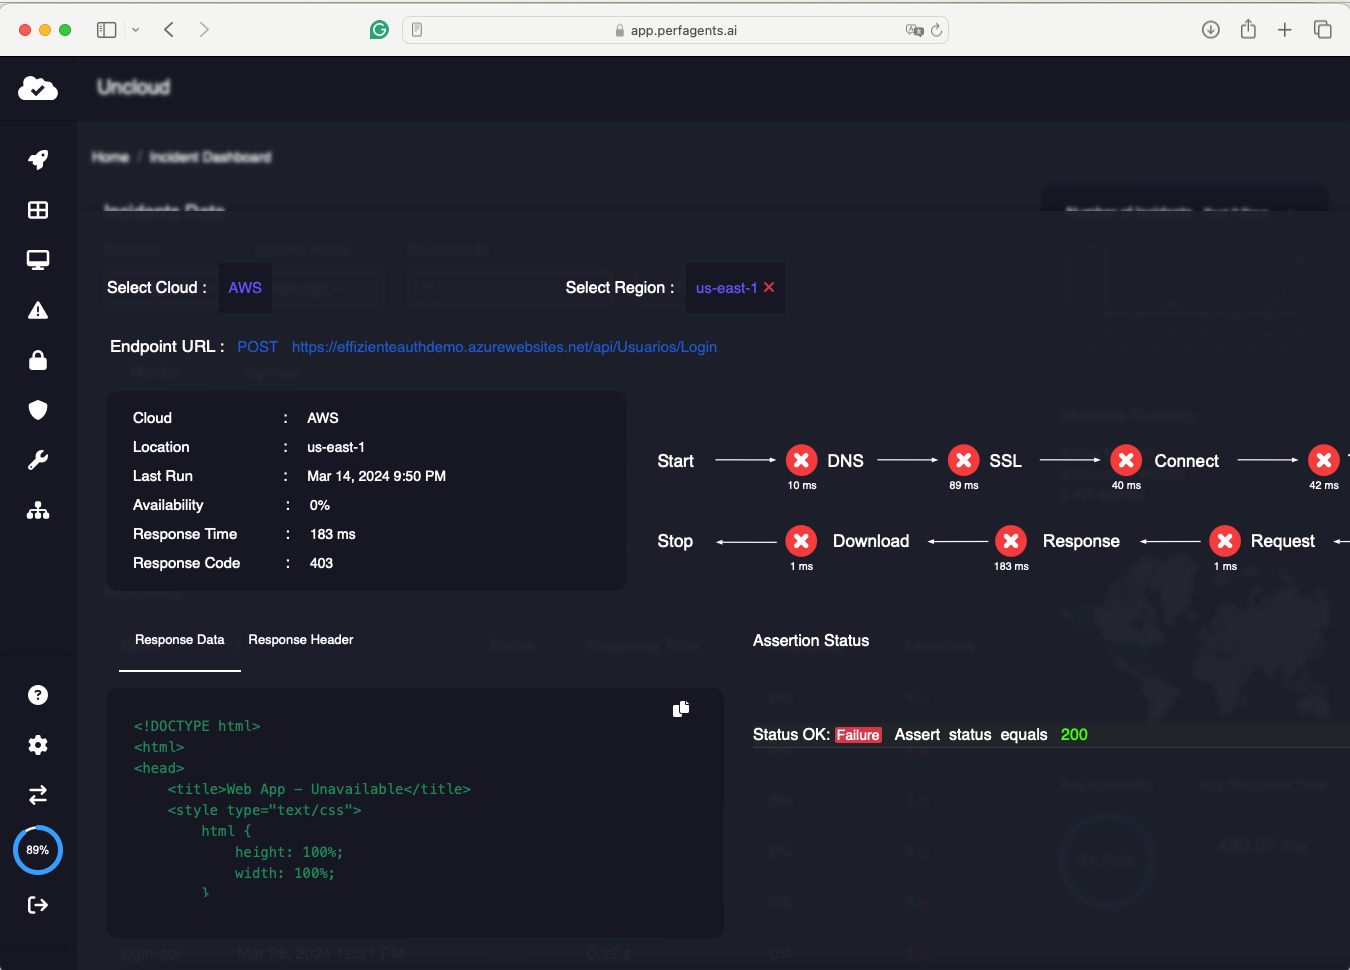The image size is (1350, 970).
Task: Open the sidebar dropdown chevron in Safari
Action: [136, 30]
